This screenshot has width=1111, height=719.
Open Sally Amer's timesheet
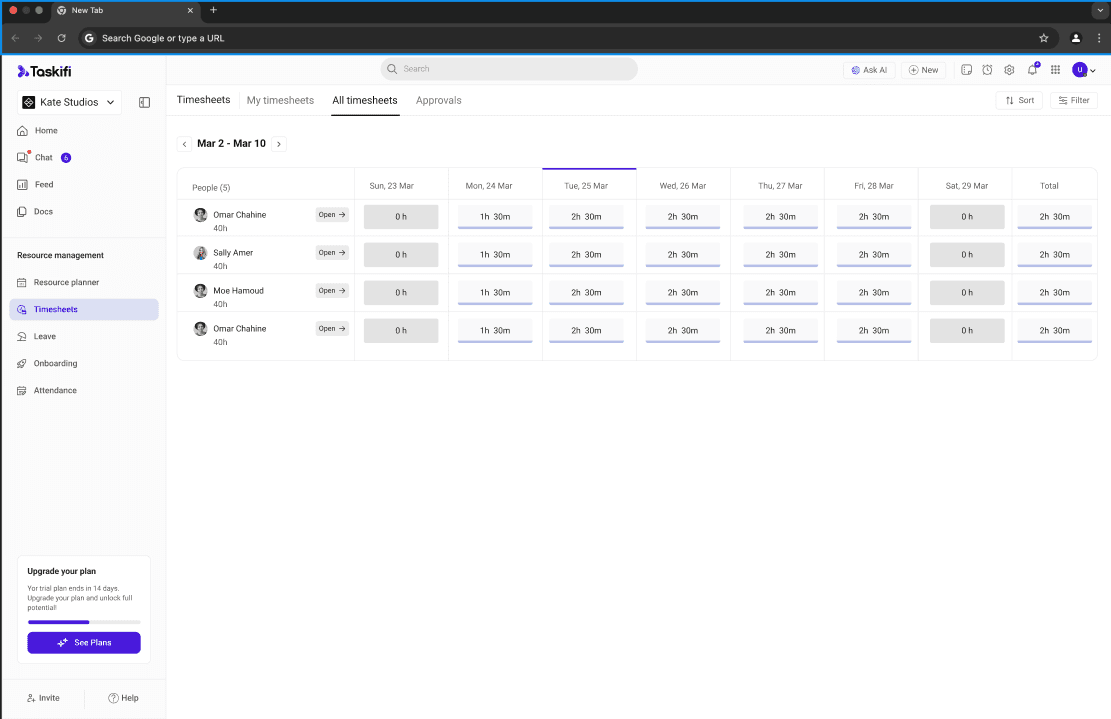point(332,253)
